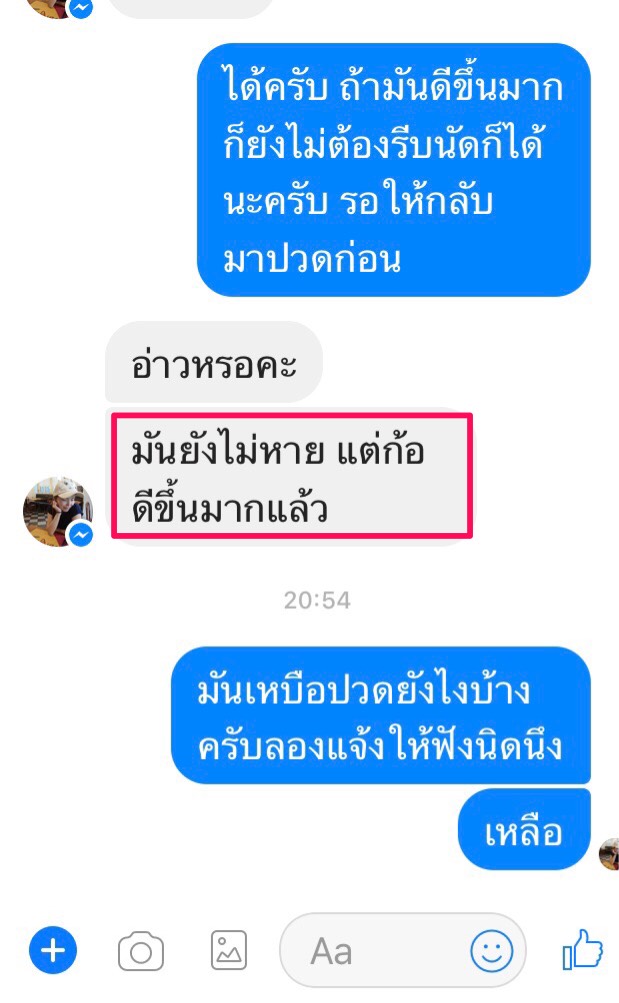Tap the sender's profile picture
Viewport: 619px width, 1003px height.
(x=58, y=511)
